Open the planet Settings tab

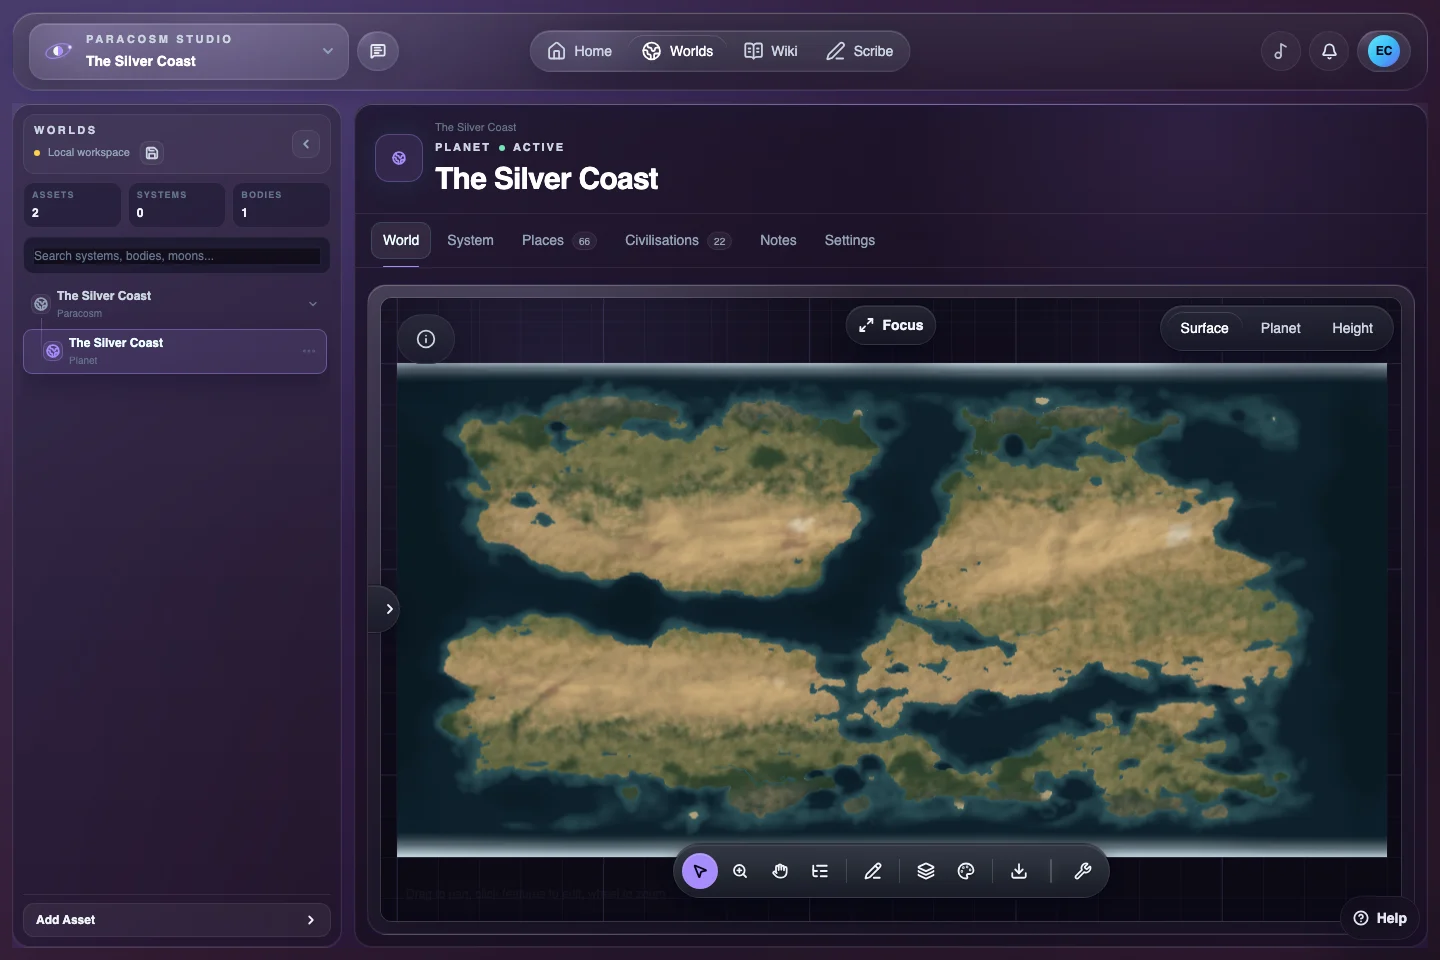click(850, 240)
